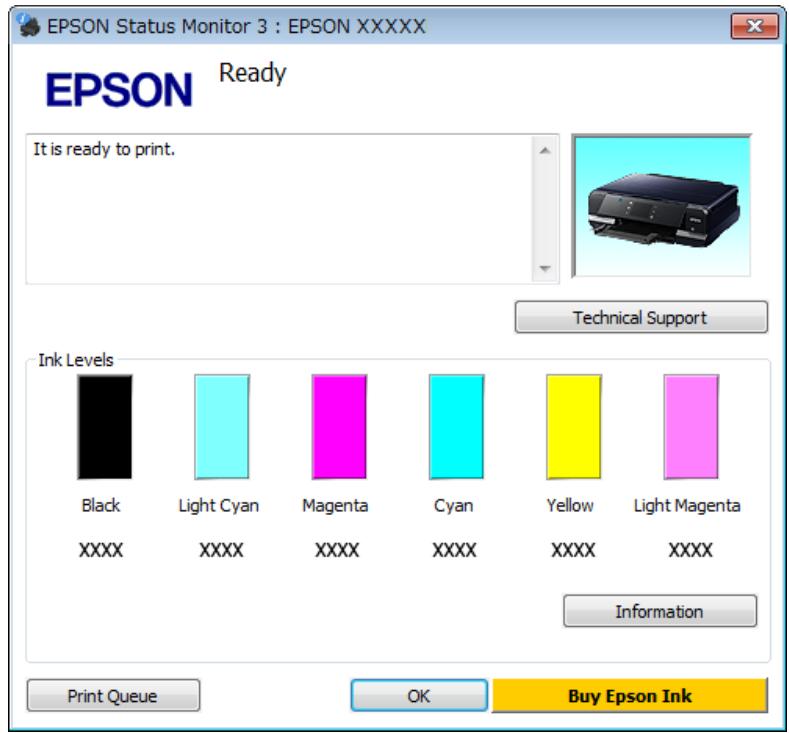Click the 'Magenta' ink label
This screenshot has height=733, width=789.
point(335,506)
